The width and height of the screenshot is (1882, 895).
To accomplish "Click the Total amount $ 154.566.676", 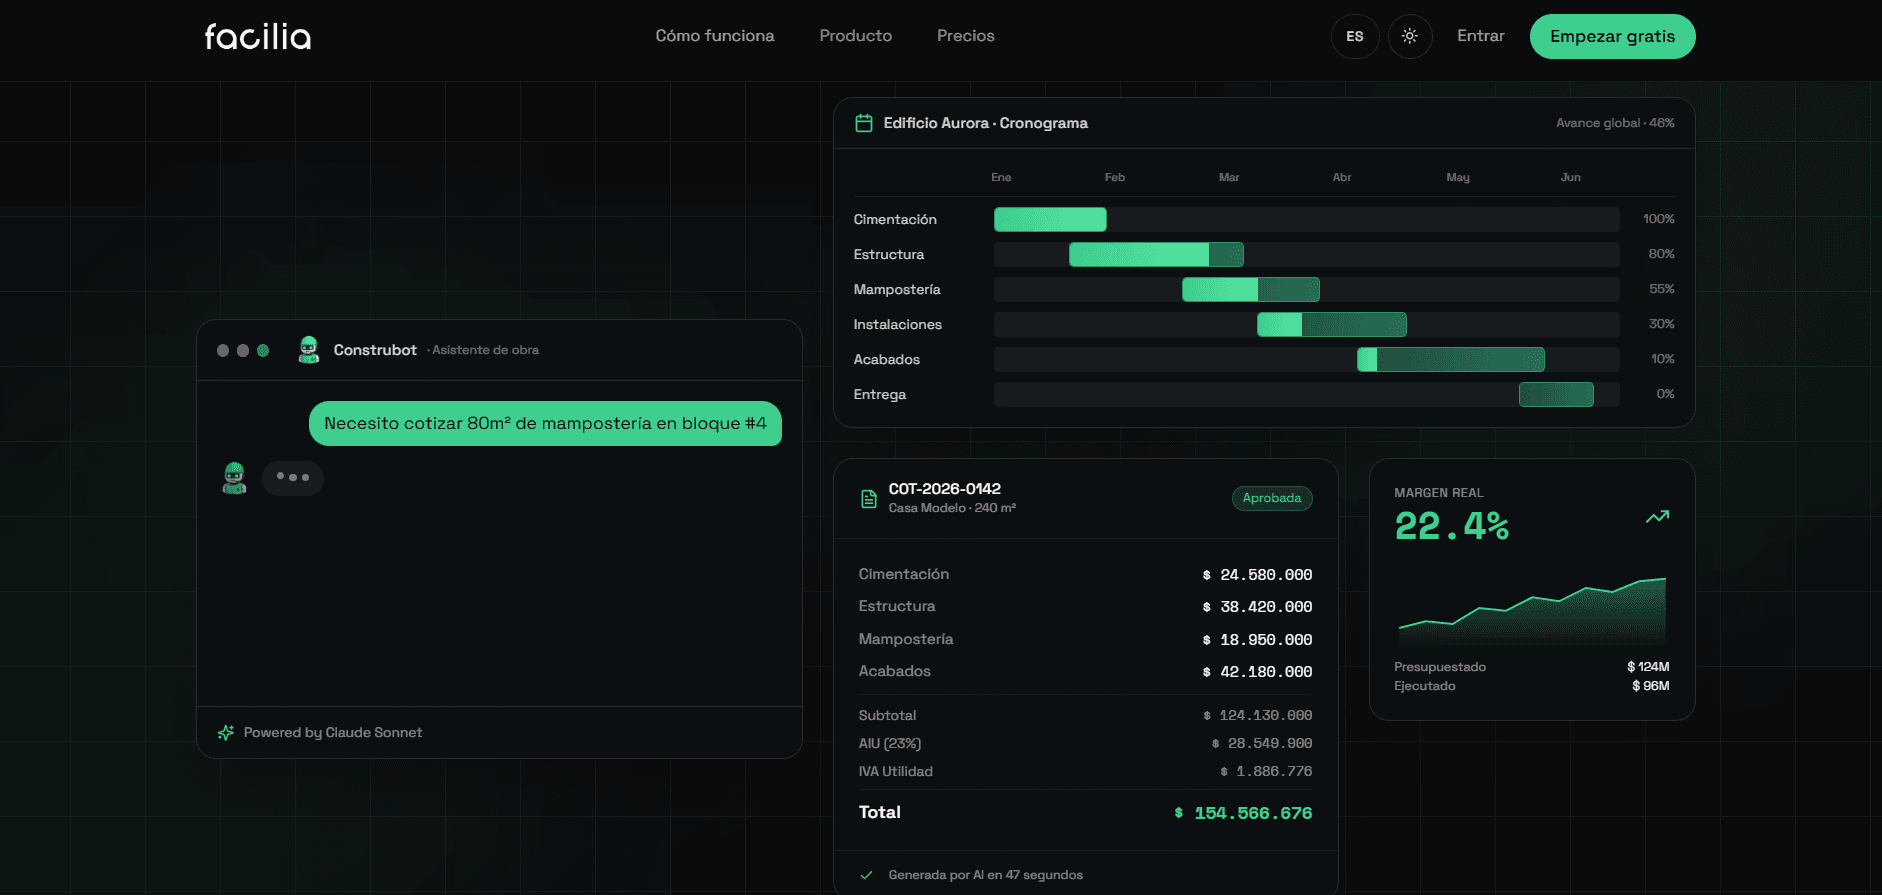I will coord(1243,814).
